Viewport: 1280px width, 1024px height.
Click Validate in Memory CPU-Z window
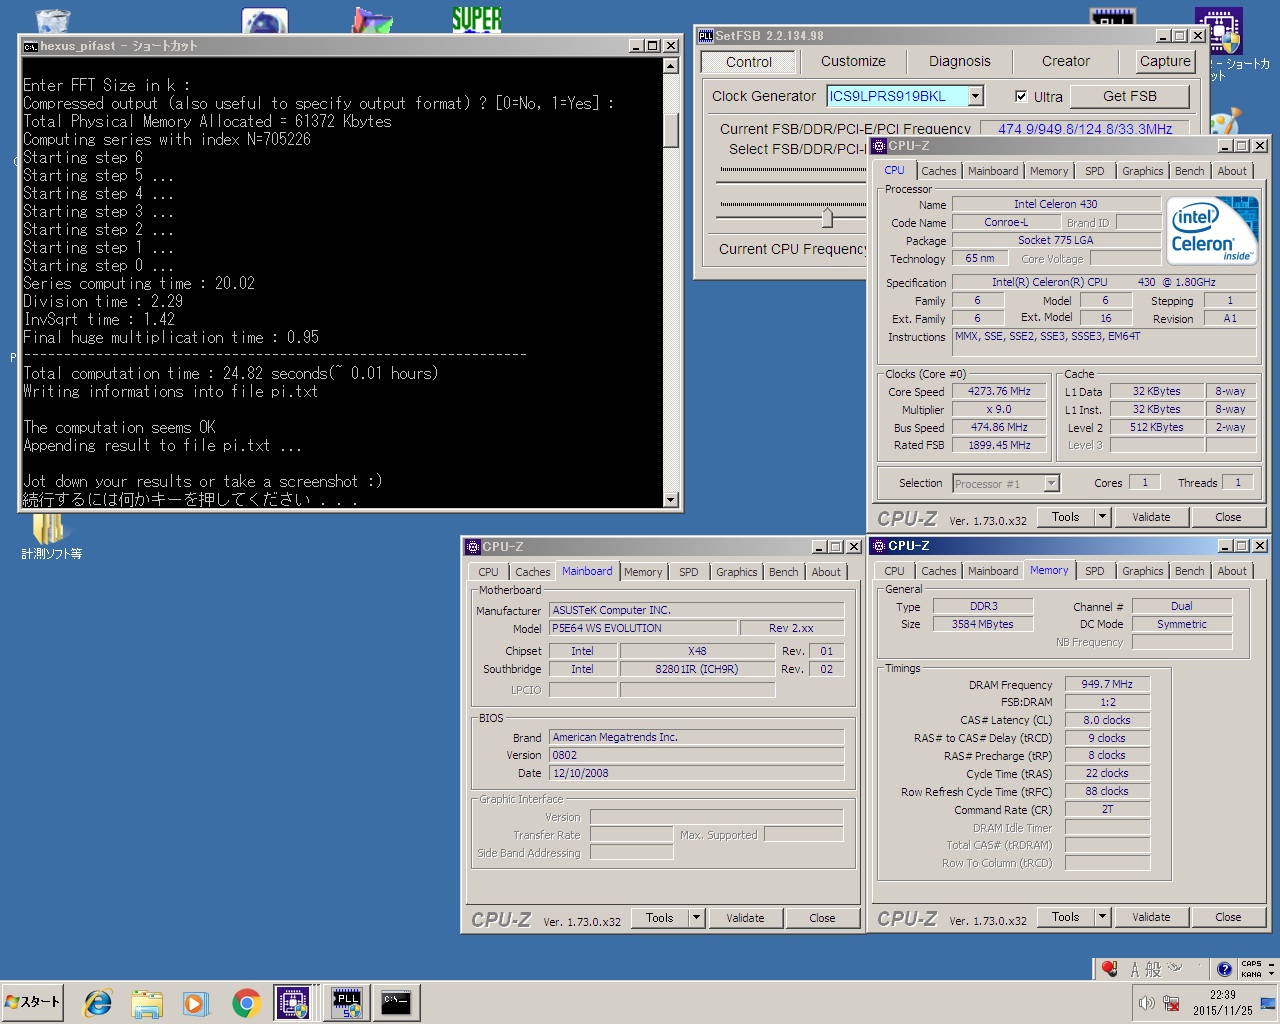pyautogui.click(x=1151, y=917)
